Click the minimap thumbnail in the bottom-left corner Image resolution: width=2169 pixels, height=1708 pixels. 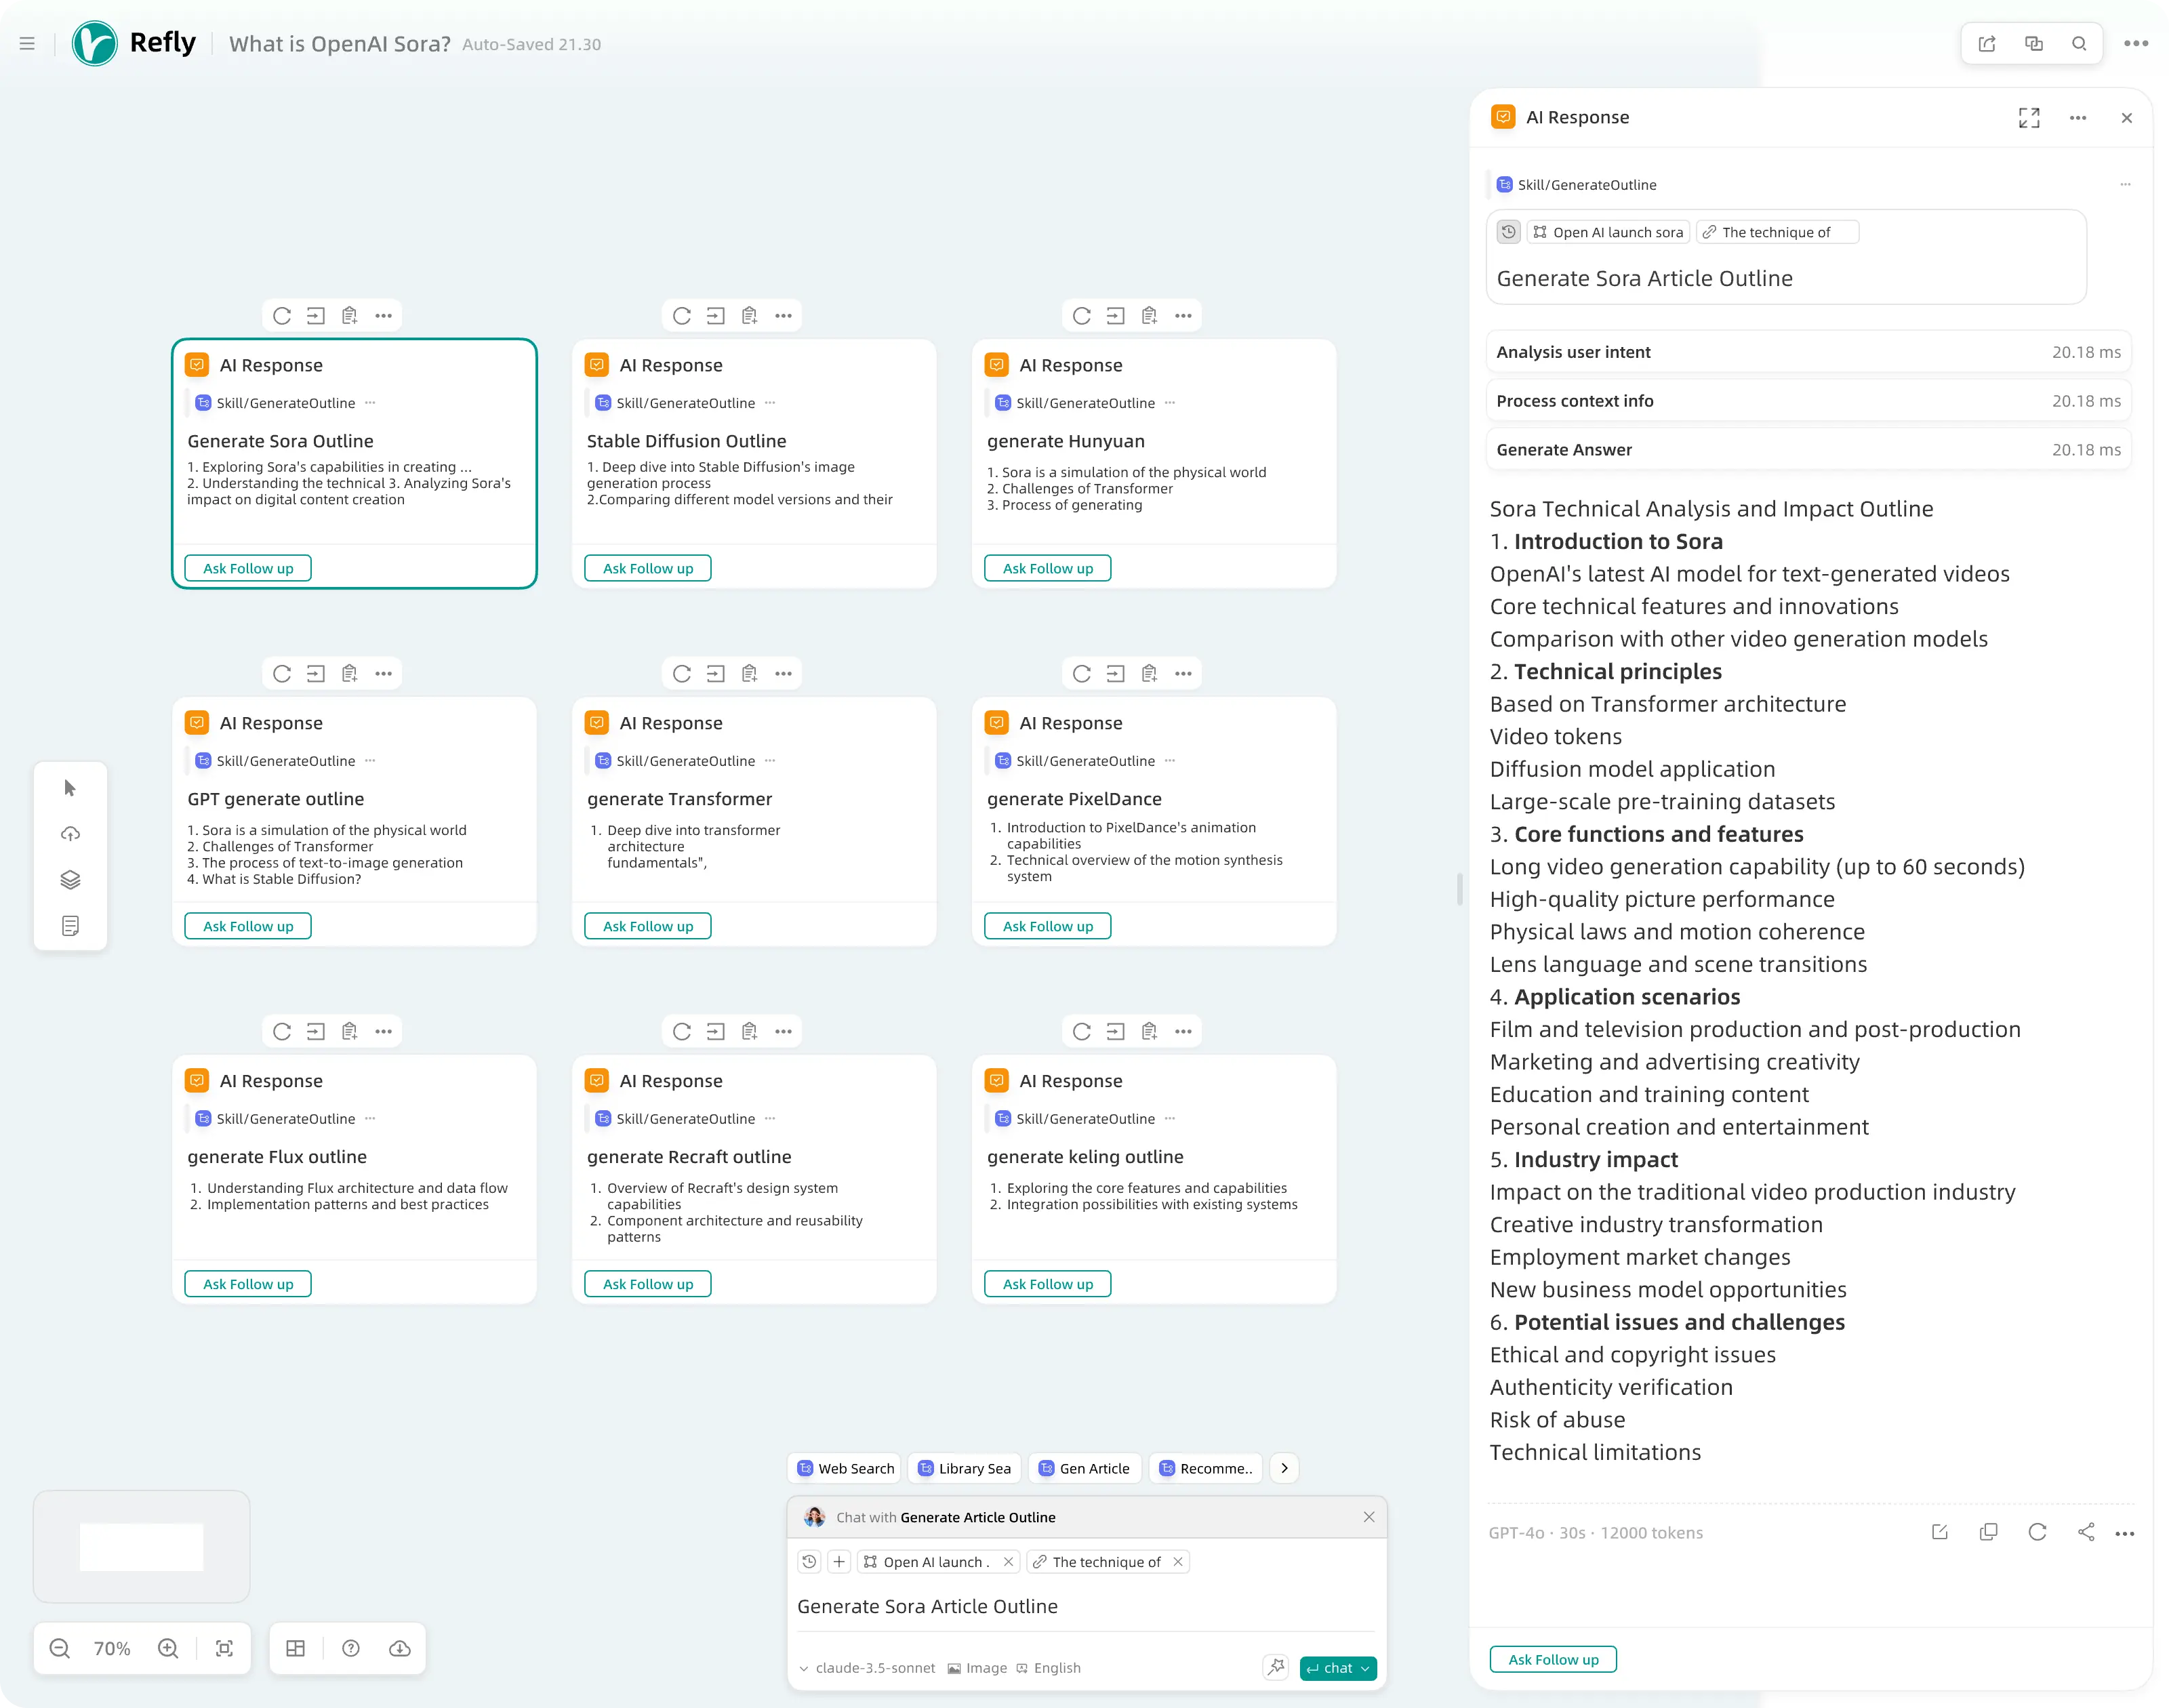click(x=140, y=1546)
